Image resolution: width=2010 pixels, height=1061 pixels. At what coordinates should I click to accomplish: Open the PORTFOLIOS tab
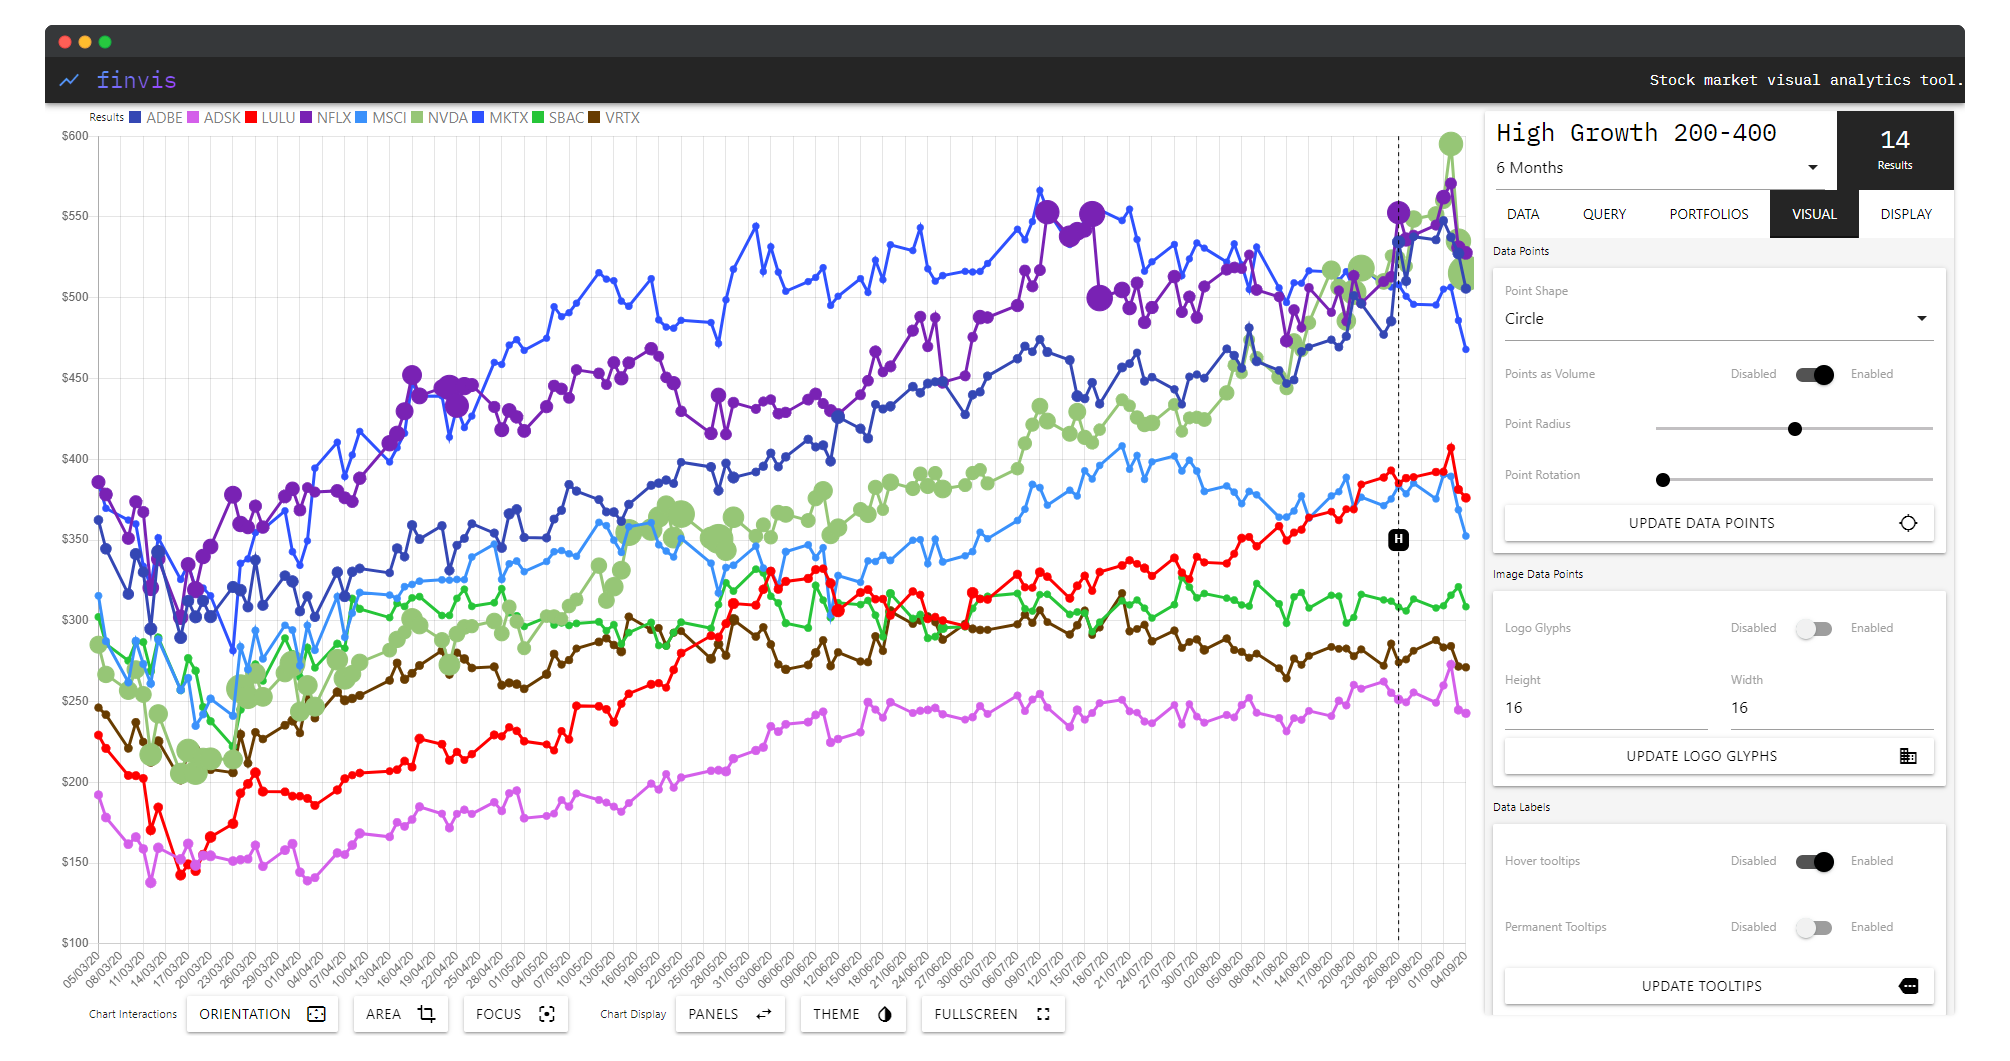[1708, 214]
